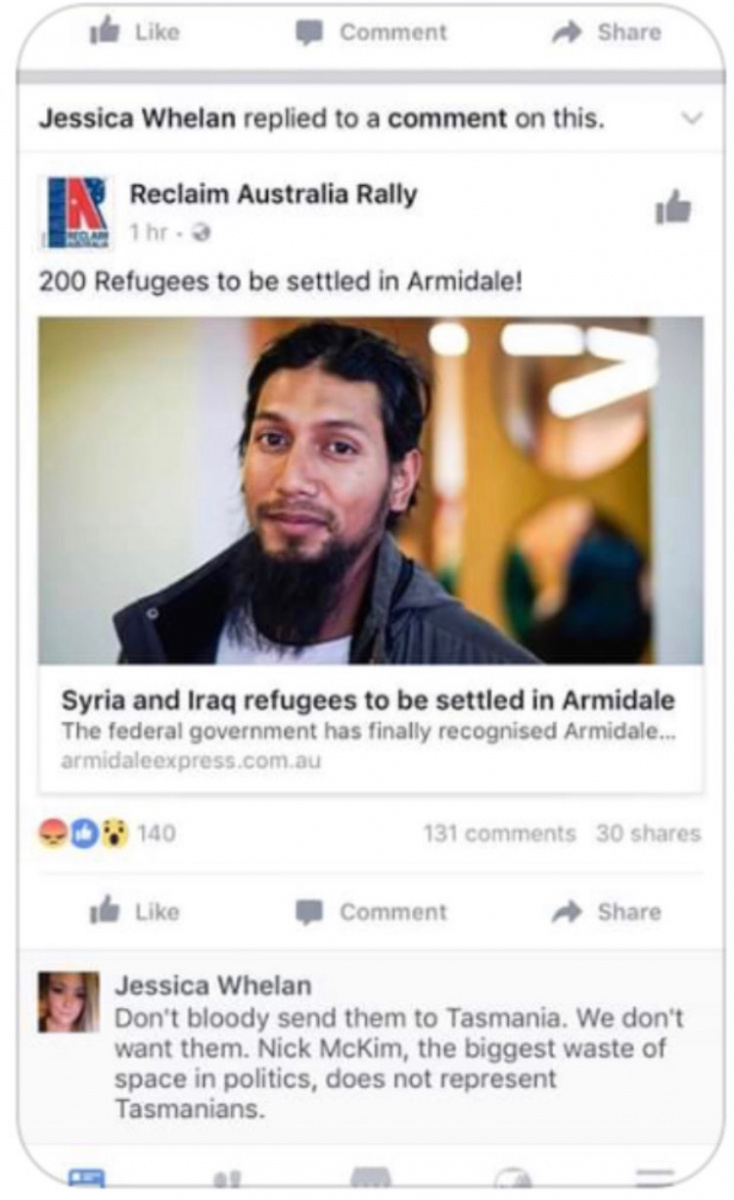This screenshot has width=734, height=1200.
Task: Share the Armidale refugees post
Action: click(607, 911)
